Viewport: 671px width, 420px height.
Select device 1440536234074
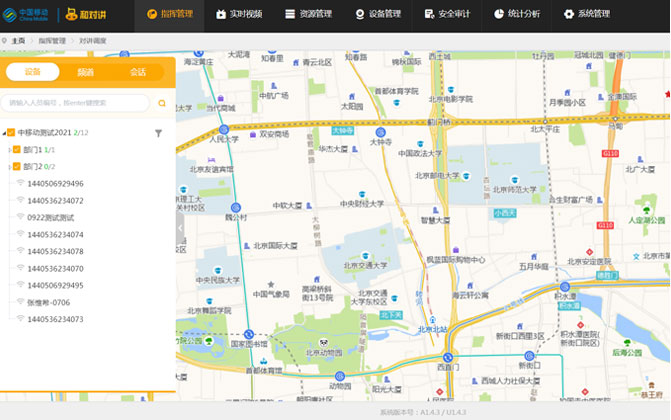click(x=56, y=235)
